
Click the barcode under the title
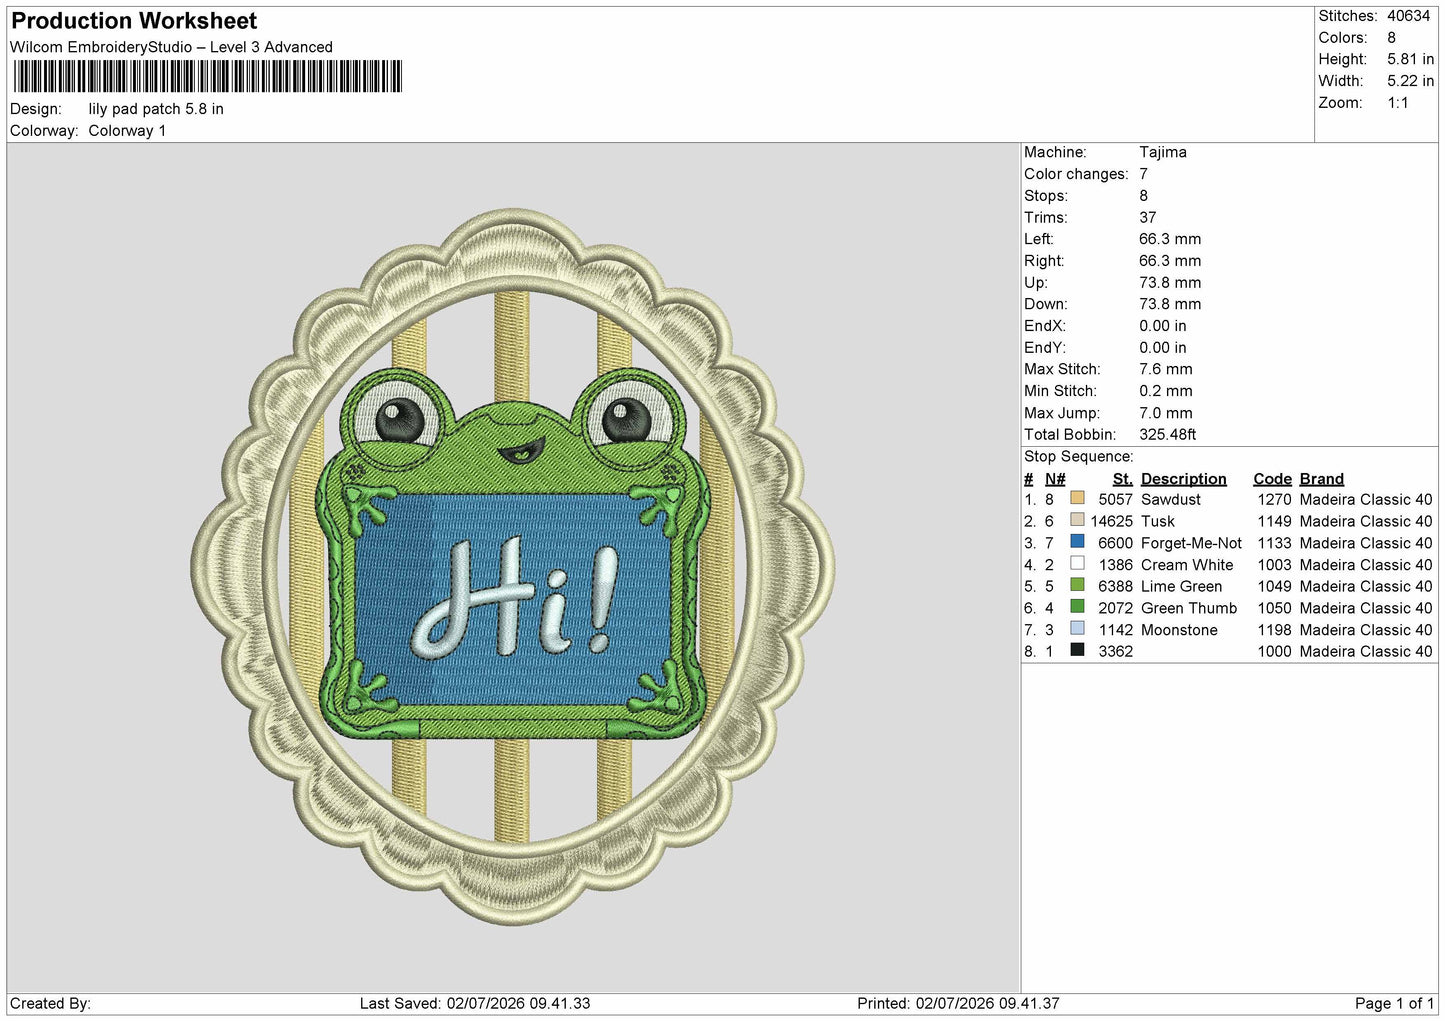207,77
